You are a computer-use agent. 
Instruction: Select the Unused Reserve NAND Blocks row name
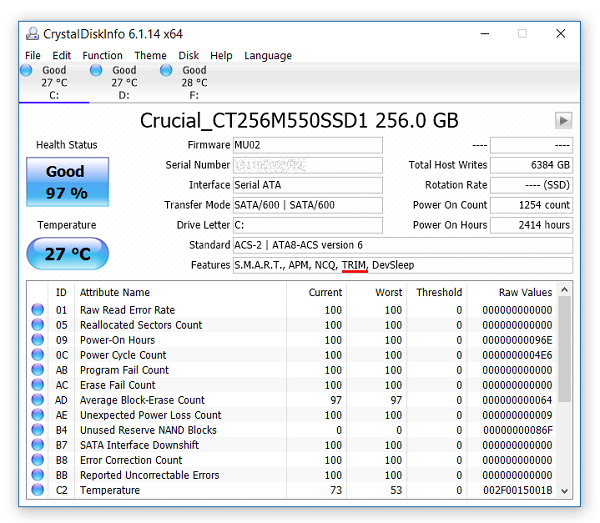pyautogui.click(x=148, y=430)
